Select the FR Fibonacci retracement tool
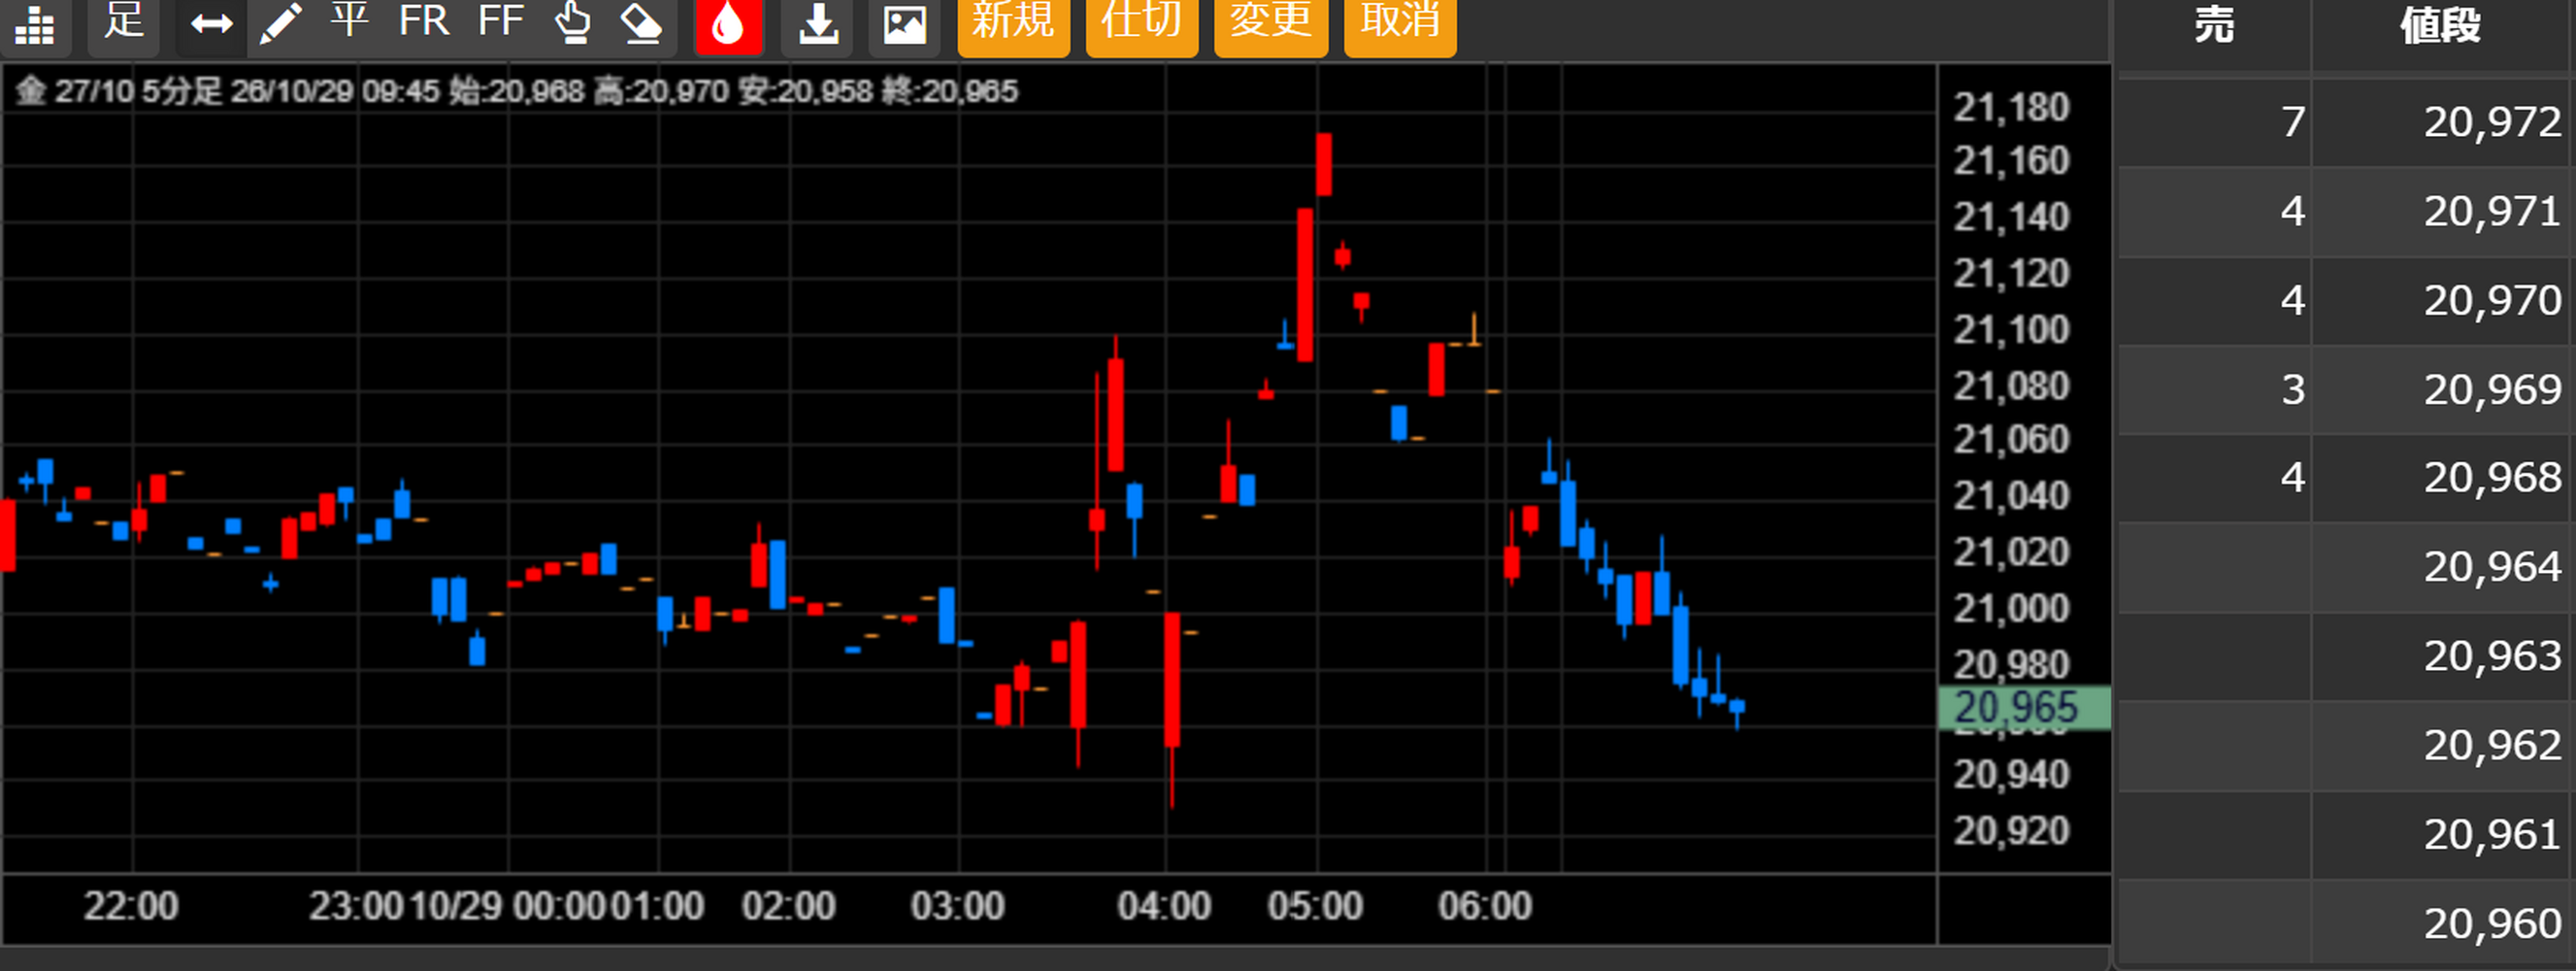2576x971 pixels. click(424, 20)
